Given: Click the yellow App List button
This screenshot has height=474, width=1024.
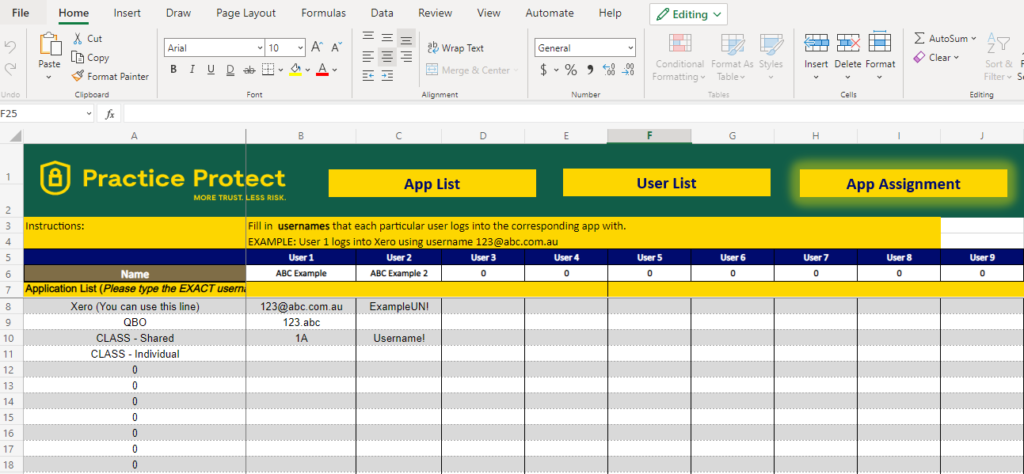Looking at the screenshot, I should tap(432, 183).
